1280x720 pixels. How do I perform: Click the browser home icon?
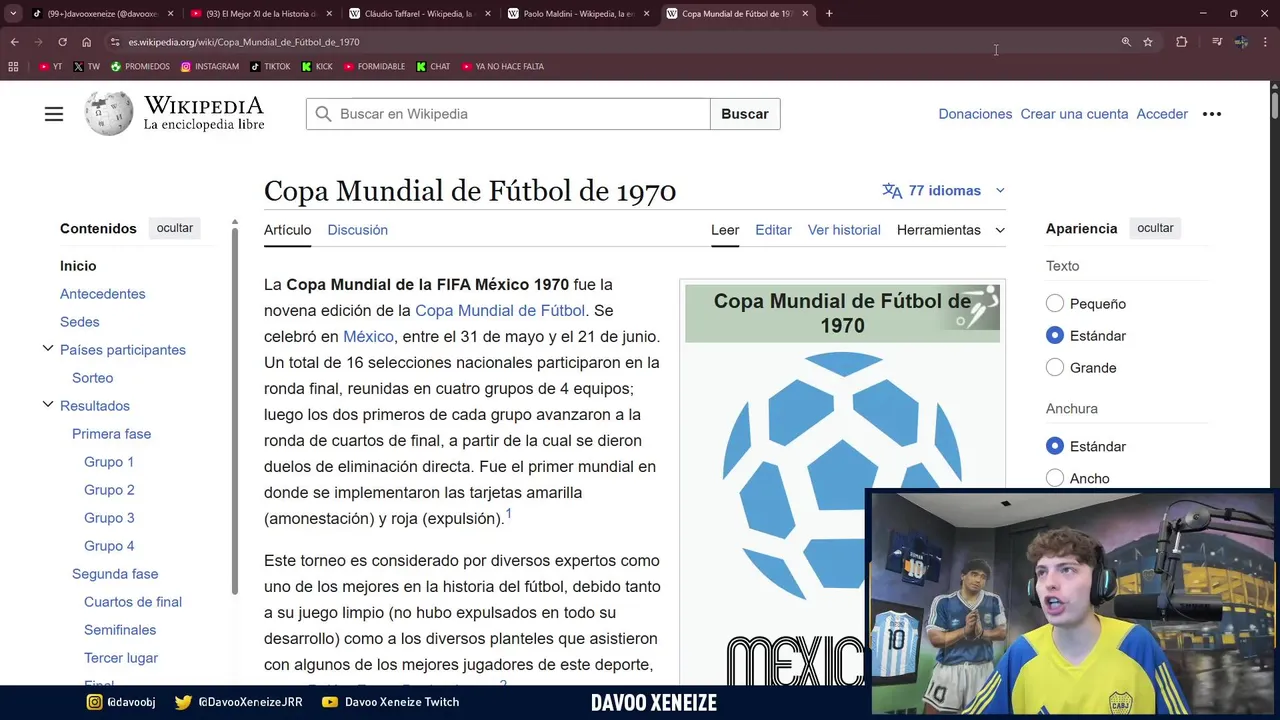pyautogui.click(x=87, y=42)
